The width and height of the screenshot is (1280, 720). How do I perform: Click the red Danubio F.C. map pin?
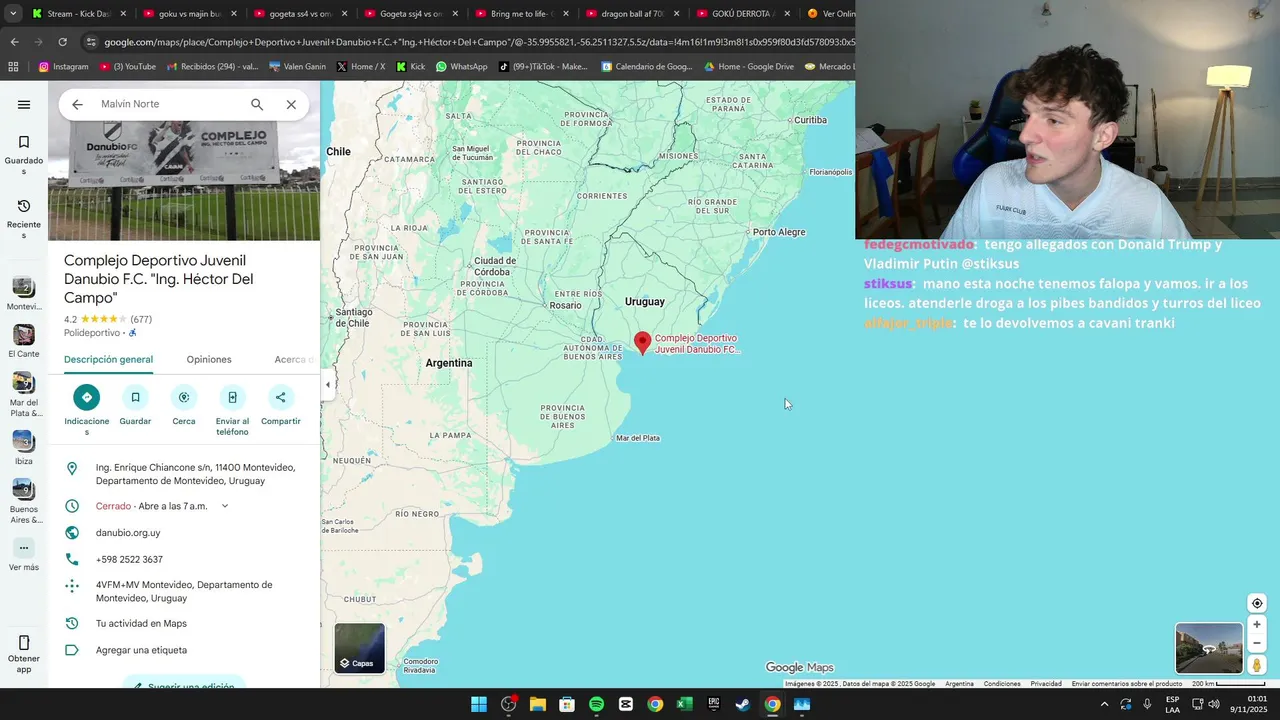click(x=643, y=343)
